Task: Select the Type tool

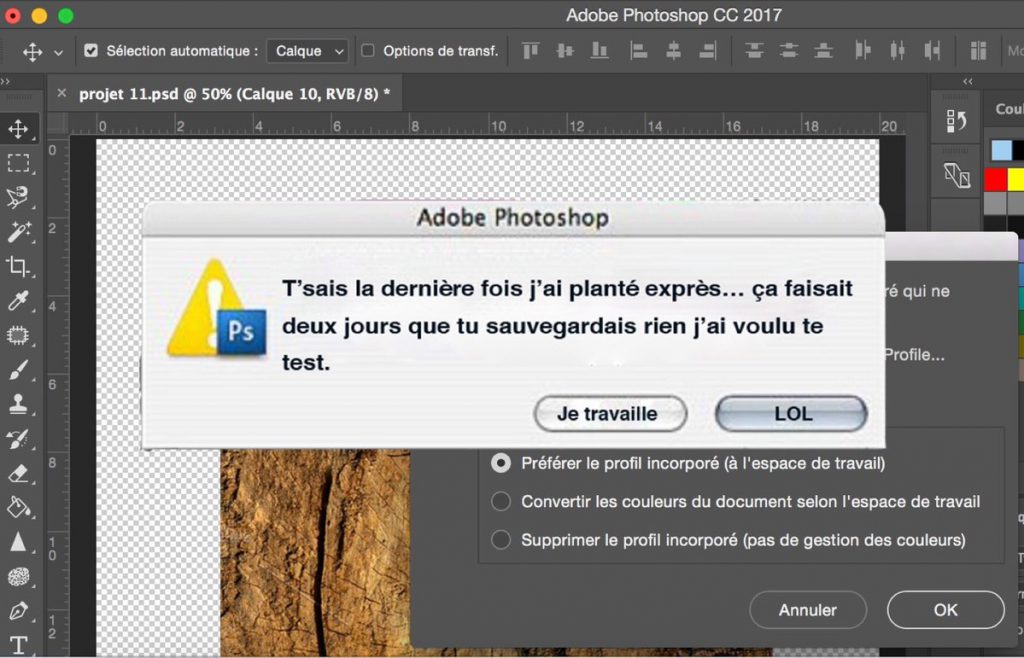Action: 18,645
